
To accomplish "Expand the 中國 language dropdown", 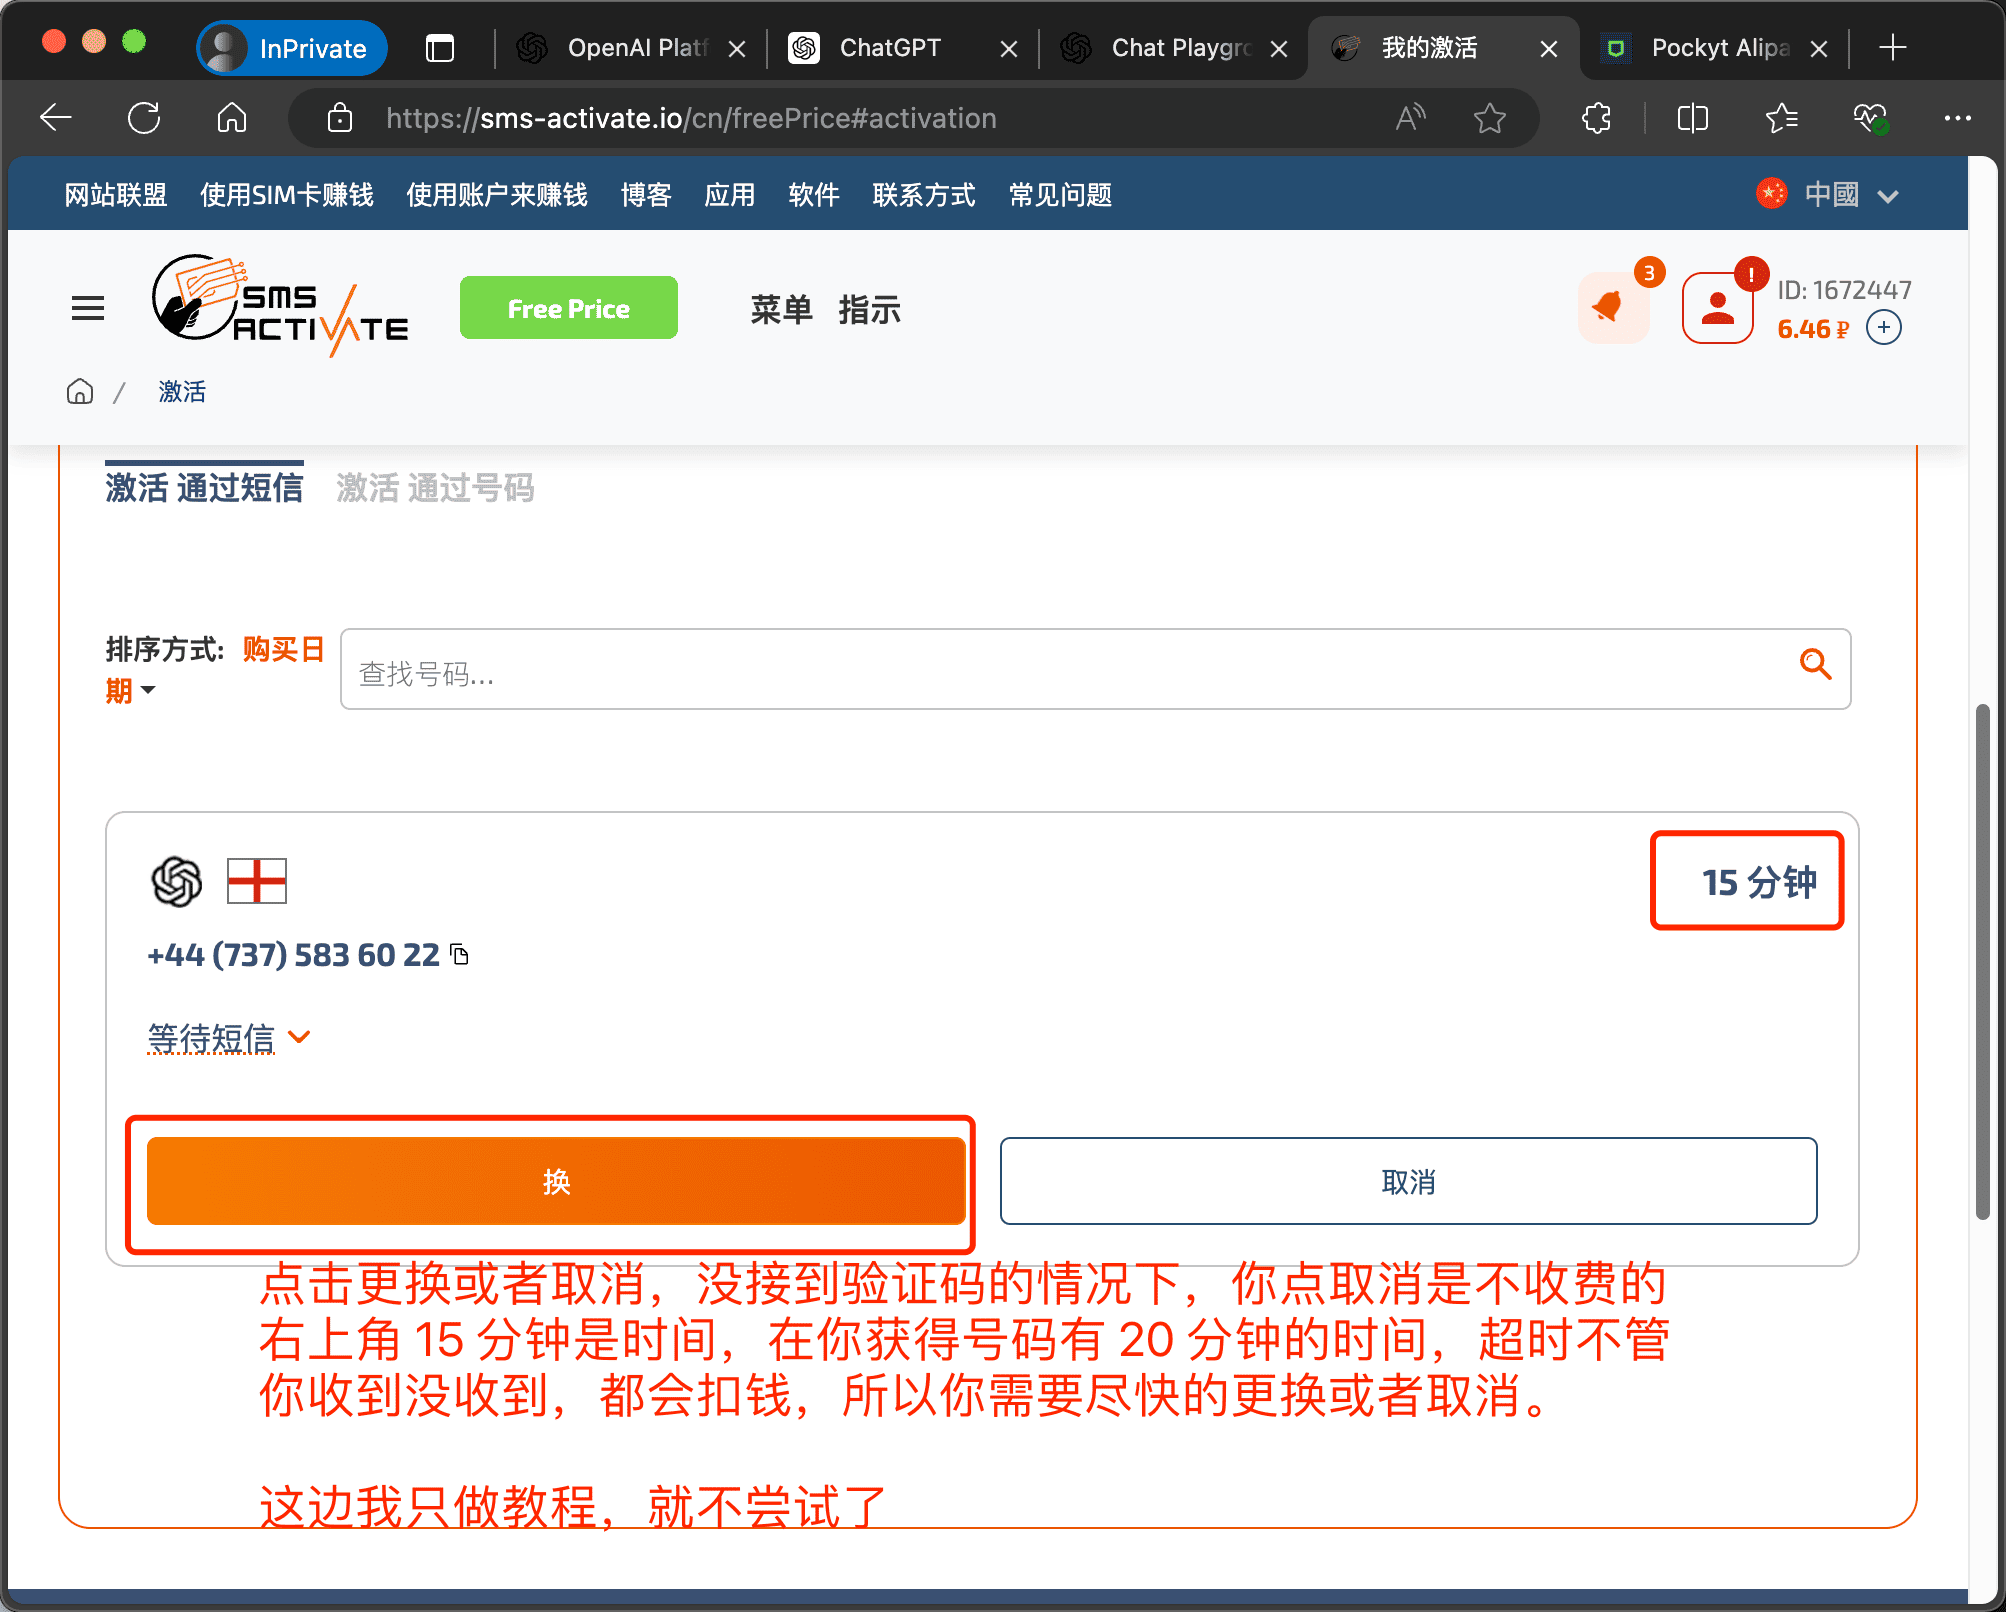I will tap(1830, 194).
